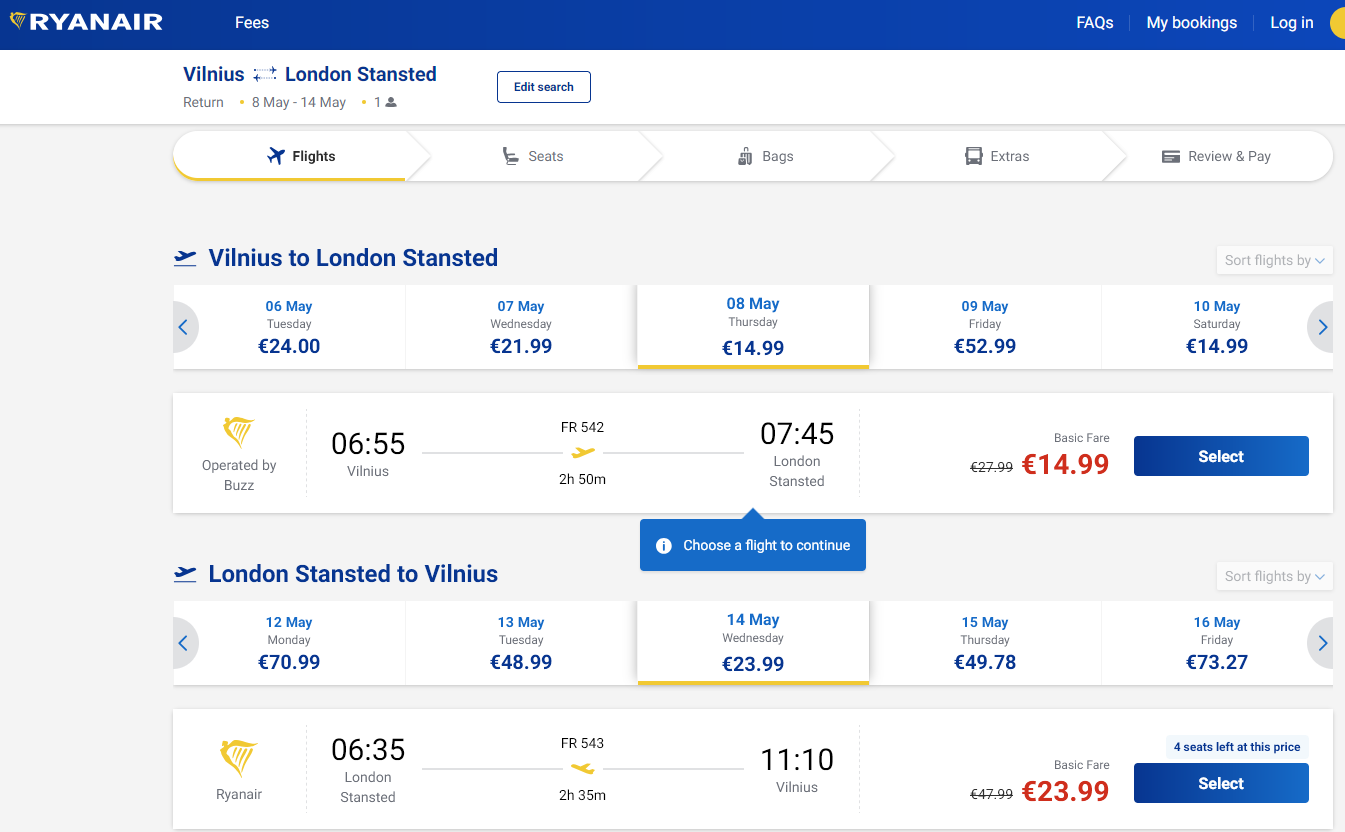
Task: Show later outbound dates with right arrow
Action: 1322,327
